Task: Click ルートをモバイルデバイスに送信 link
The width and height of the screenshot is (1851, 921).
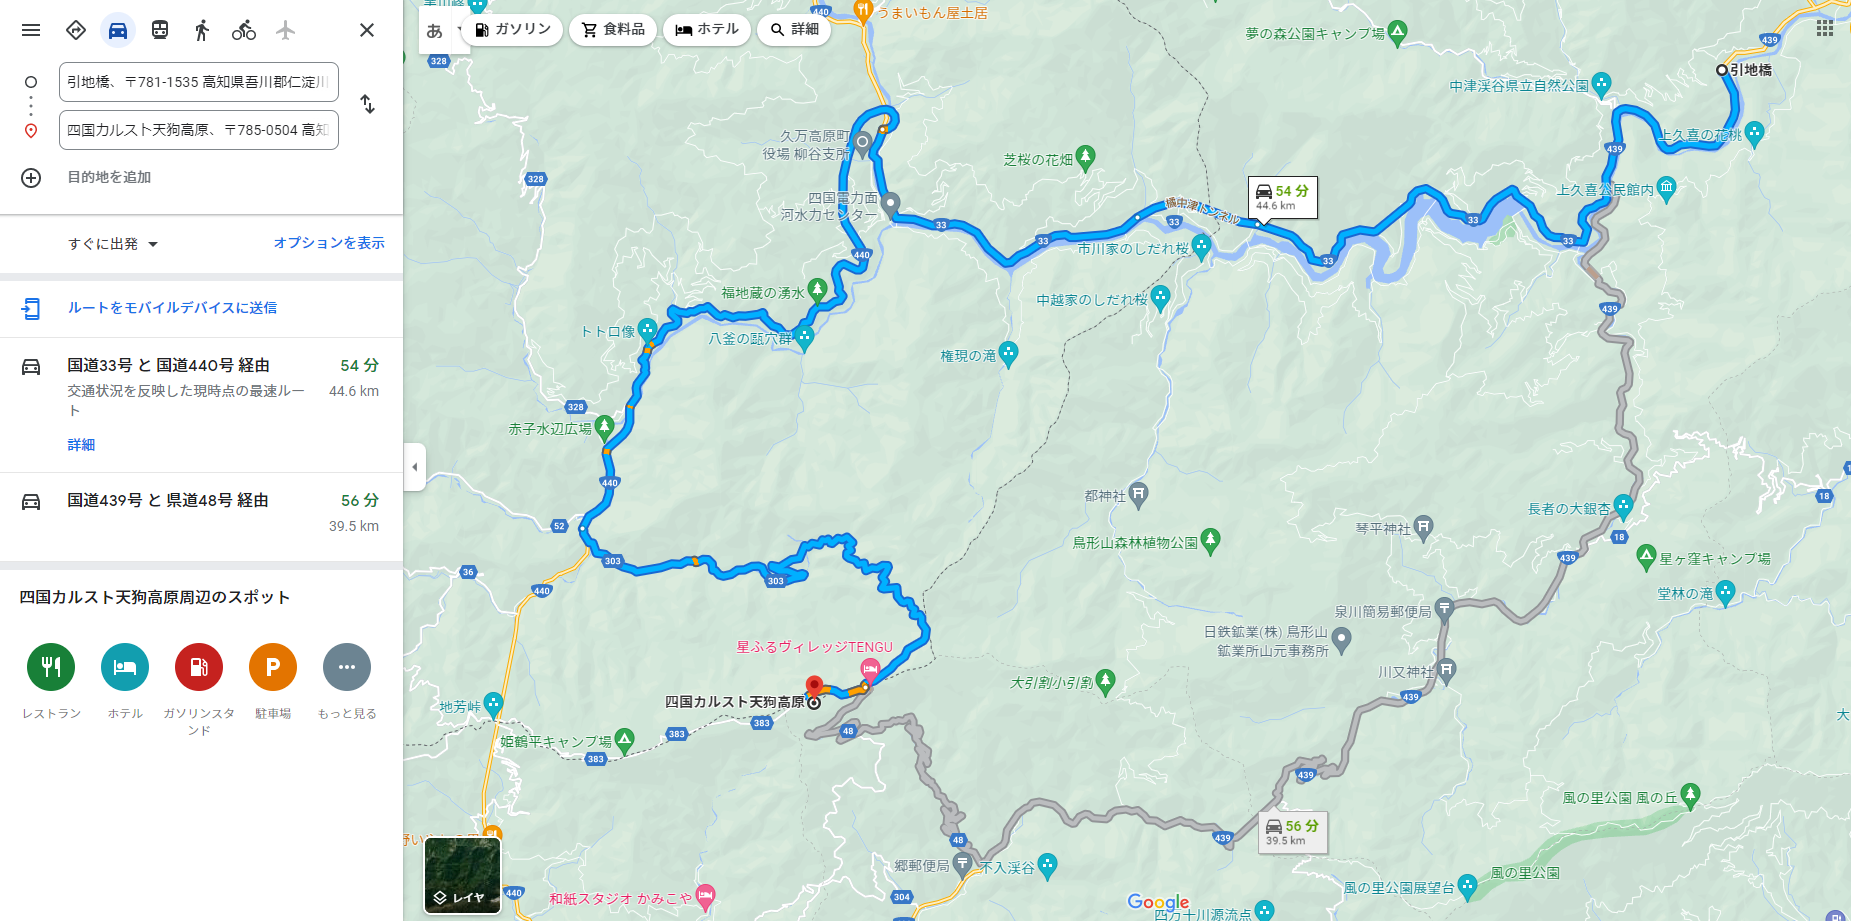Action: click(172, 308)
